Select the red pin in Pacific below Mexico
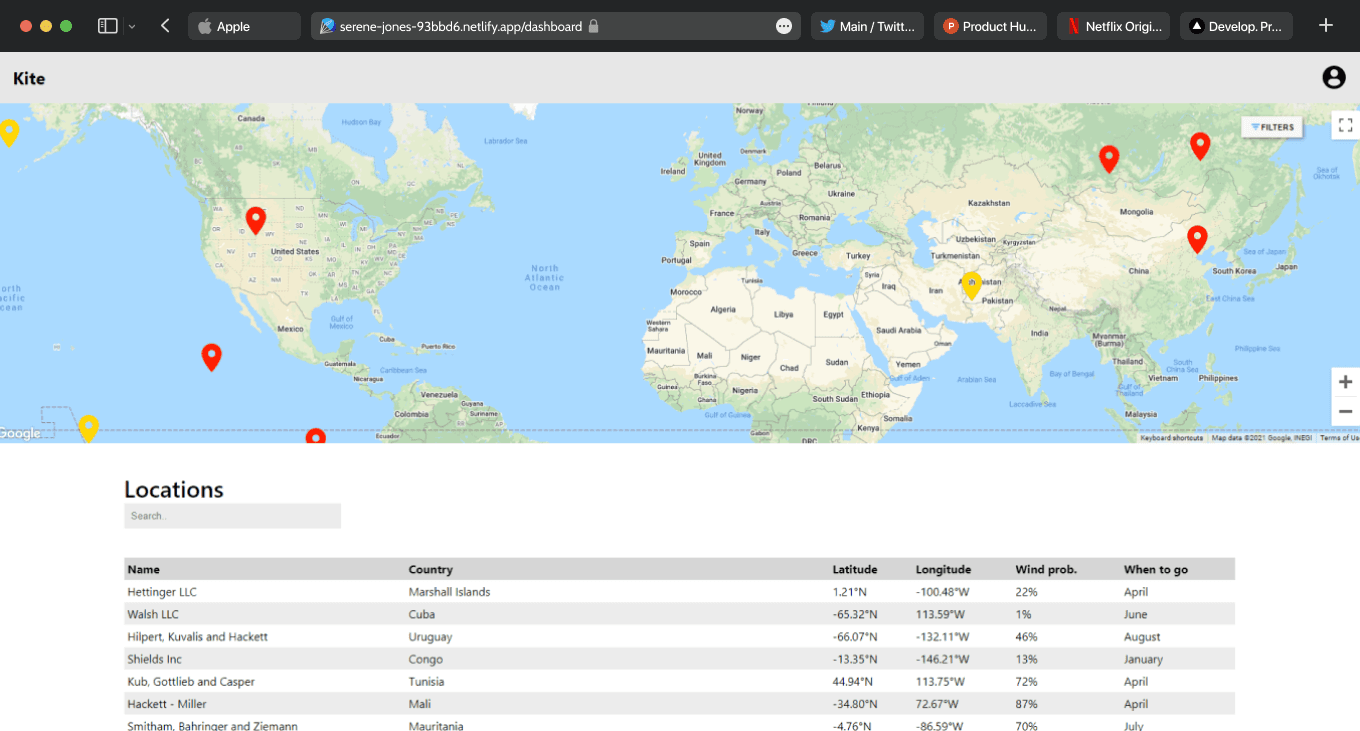Image resolution: width=1360 pixels, height=731 pixels. [x=211, y=355]
